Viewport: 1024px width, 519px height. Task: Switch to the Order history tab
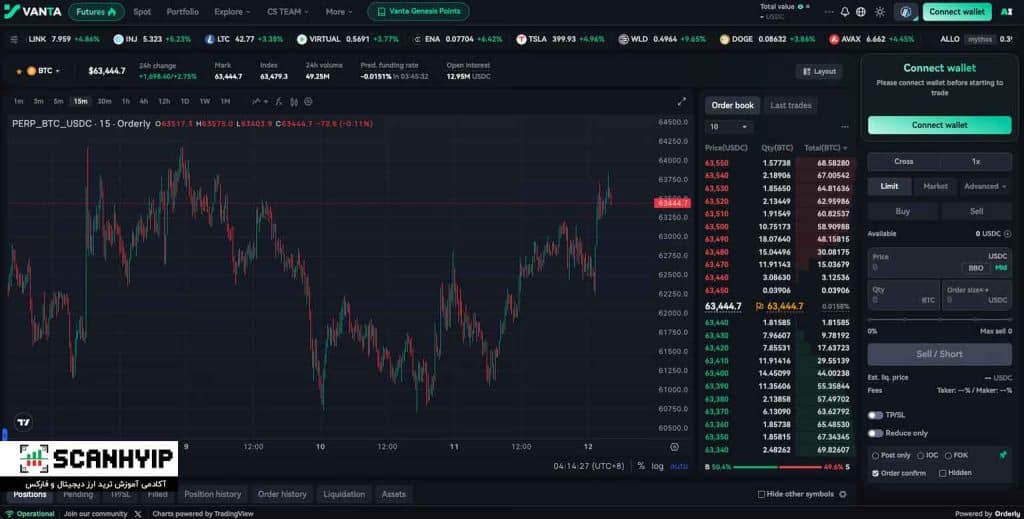282,494
